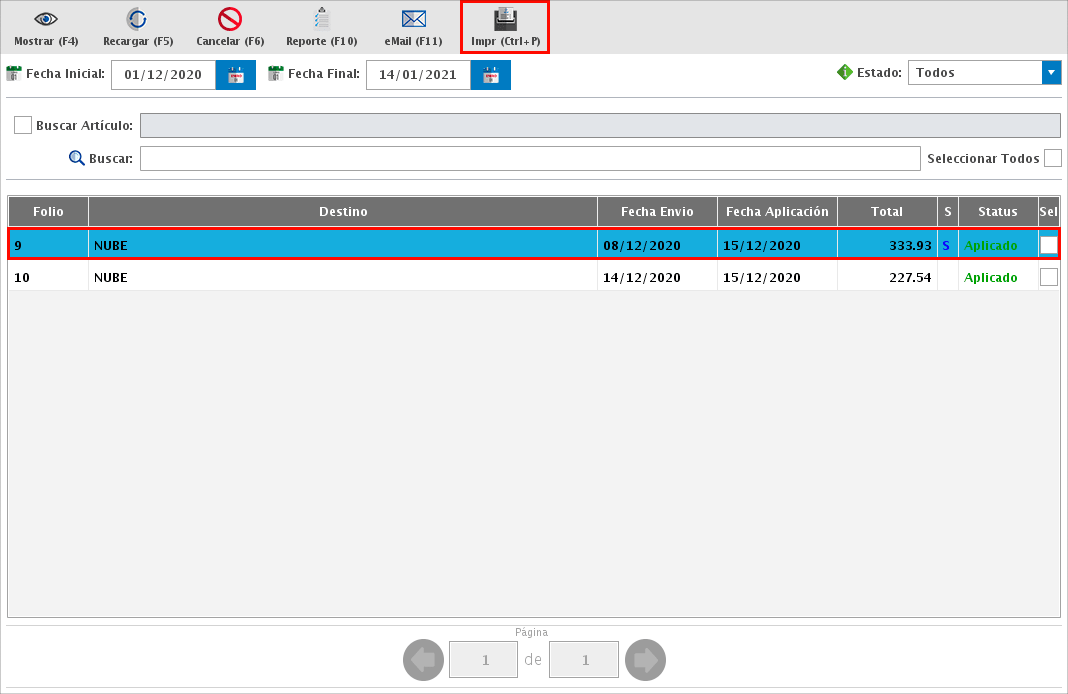Click the Mostrar eye icon
This screenshot has width=1068, height=694.
tap(46, 19)
